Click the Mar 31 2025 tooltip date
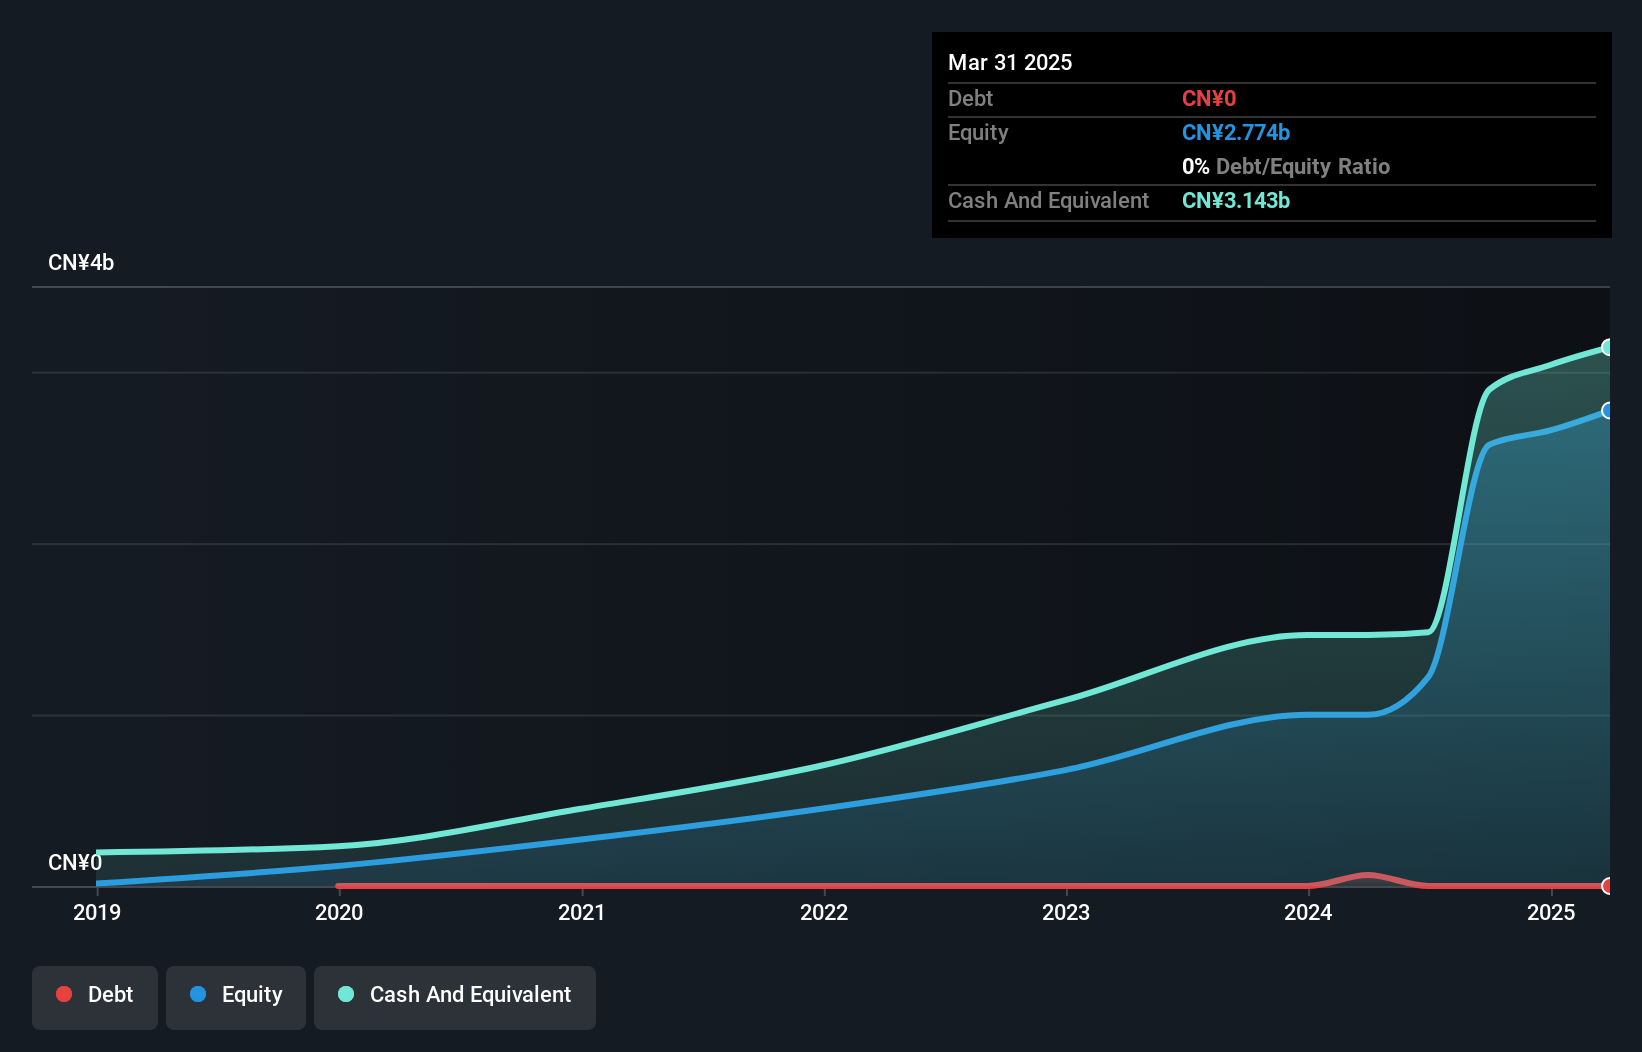The height and width of the screenshot is (1052, 1642). point(1010,62)
